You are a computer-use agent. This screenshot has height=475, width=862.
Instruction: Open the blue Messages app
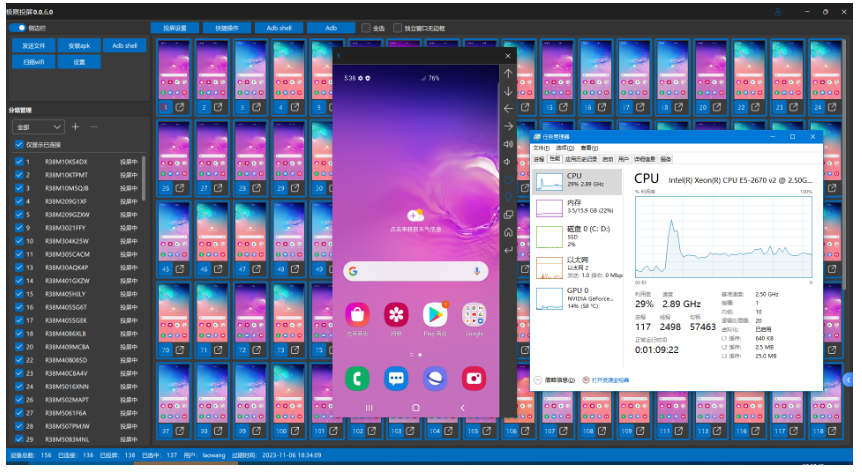point(396,379)
